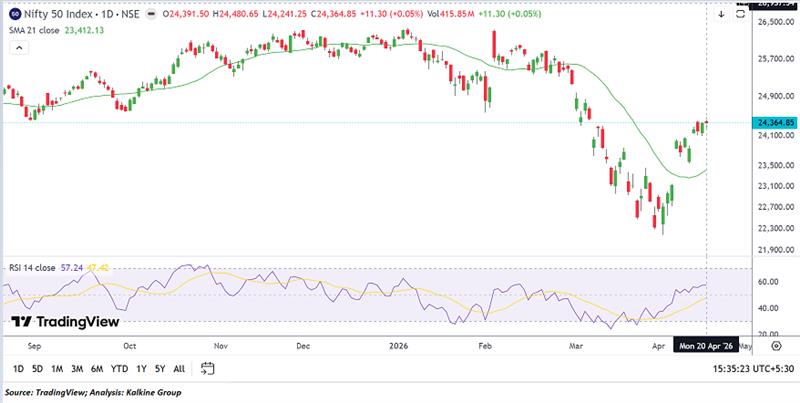Click the SMA 21 close indicator label

(x=34, y=31)
